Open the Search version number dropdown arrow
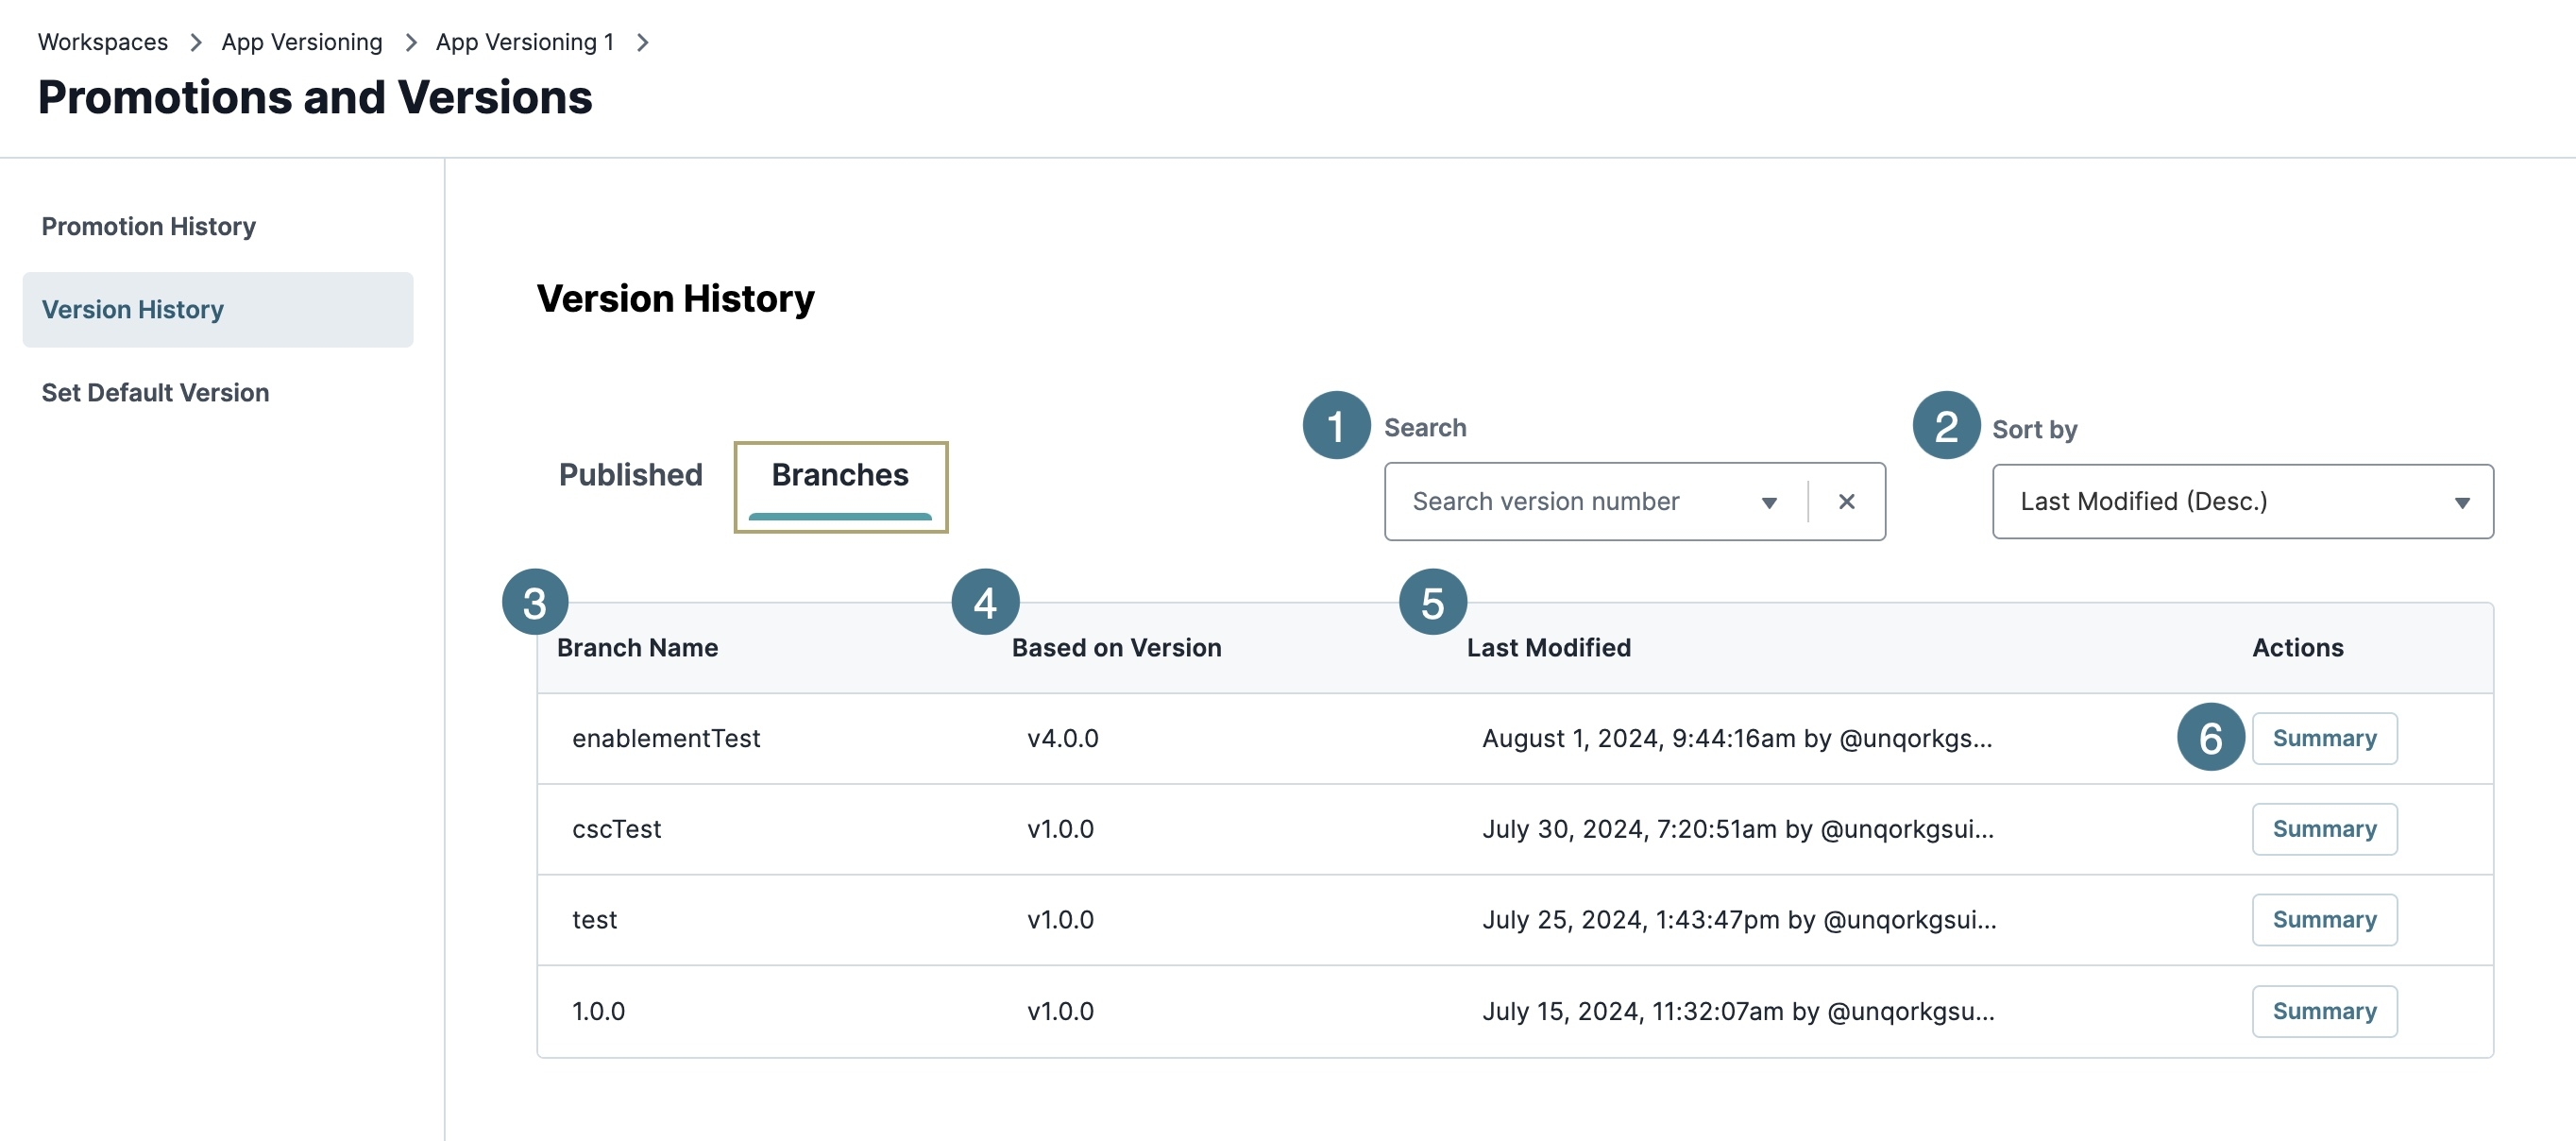Image resolution: width=2576 pixels, height=1141 pixels. 1768,502
